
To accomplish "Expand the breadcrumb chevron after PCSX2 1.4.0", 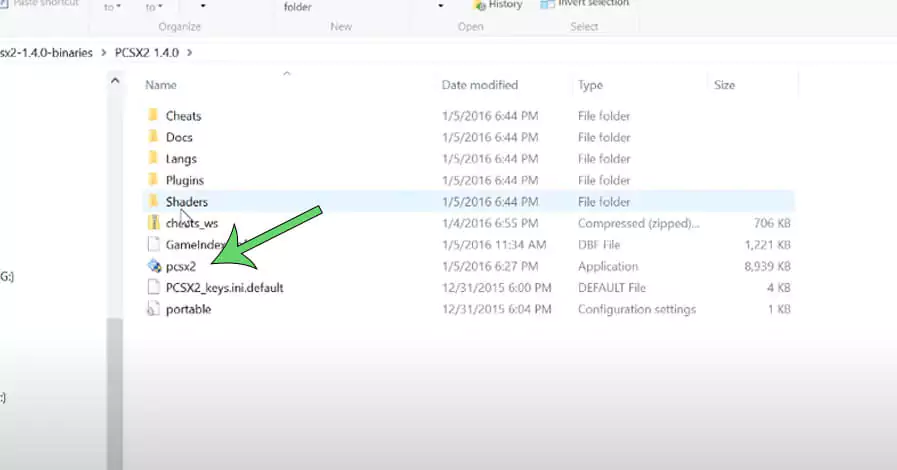I will coord(189,51).
